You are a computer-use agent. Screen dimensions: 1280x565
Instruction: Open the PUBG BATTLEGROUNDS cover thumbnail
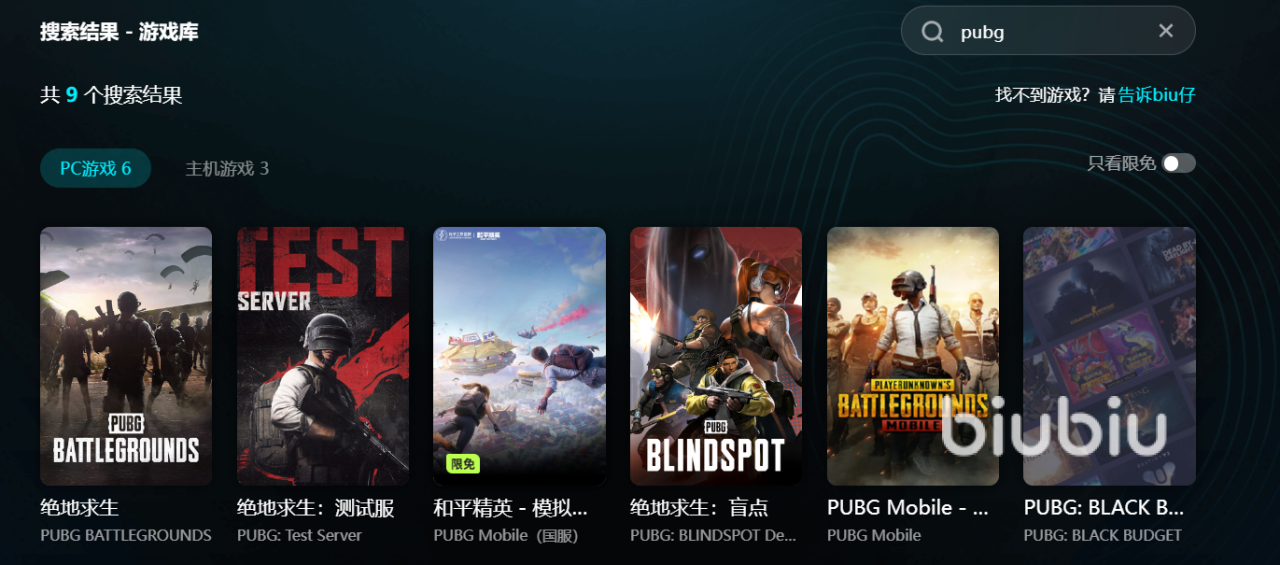coord(126,356)
